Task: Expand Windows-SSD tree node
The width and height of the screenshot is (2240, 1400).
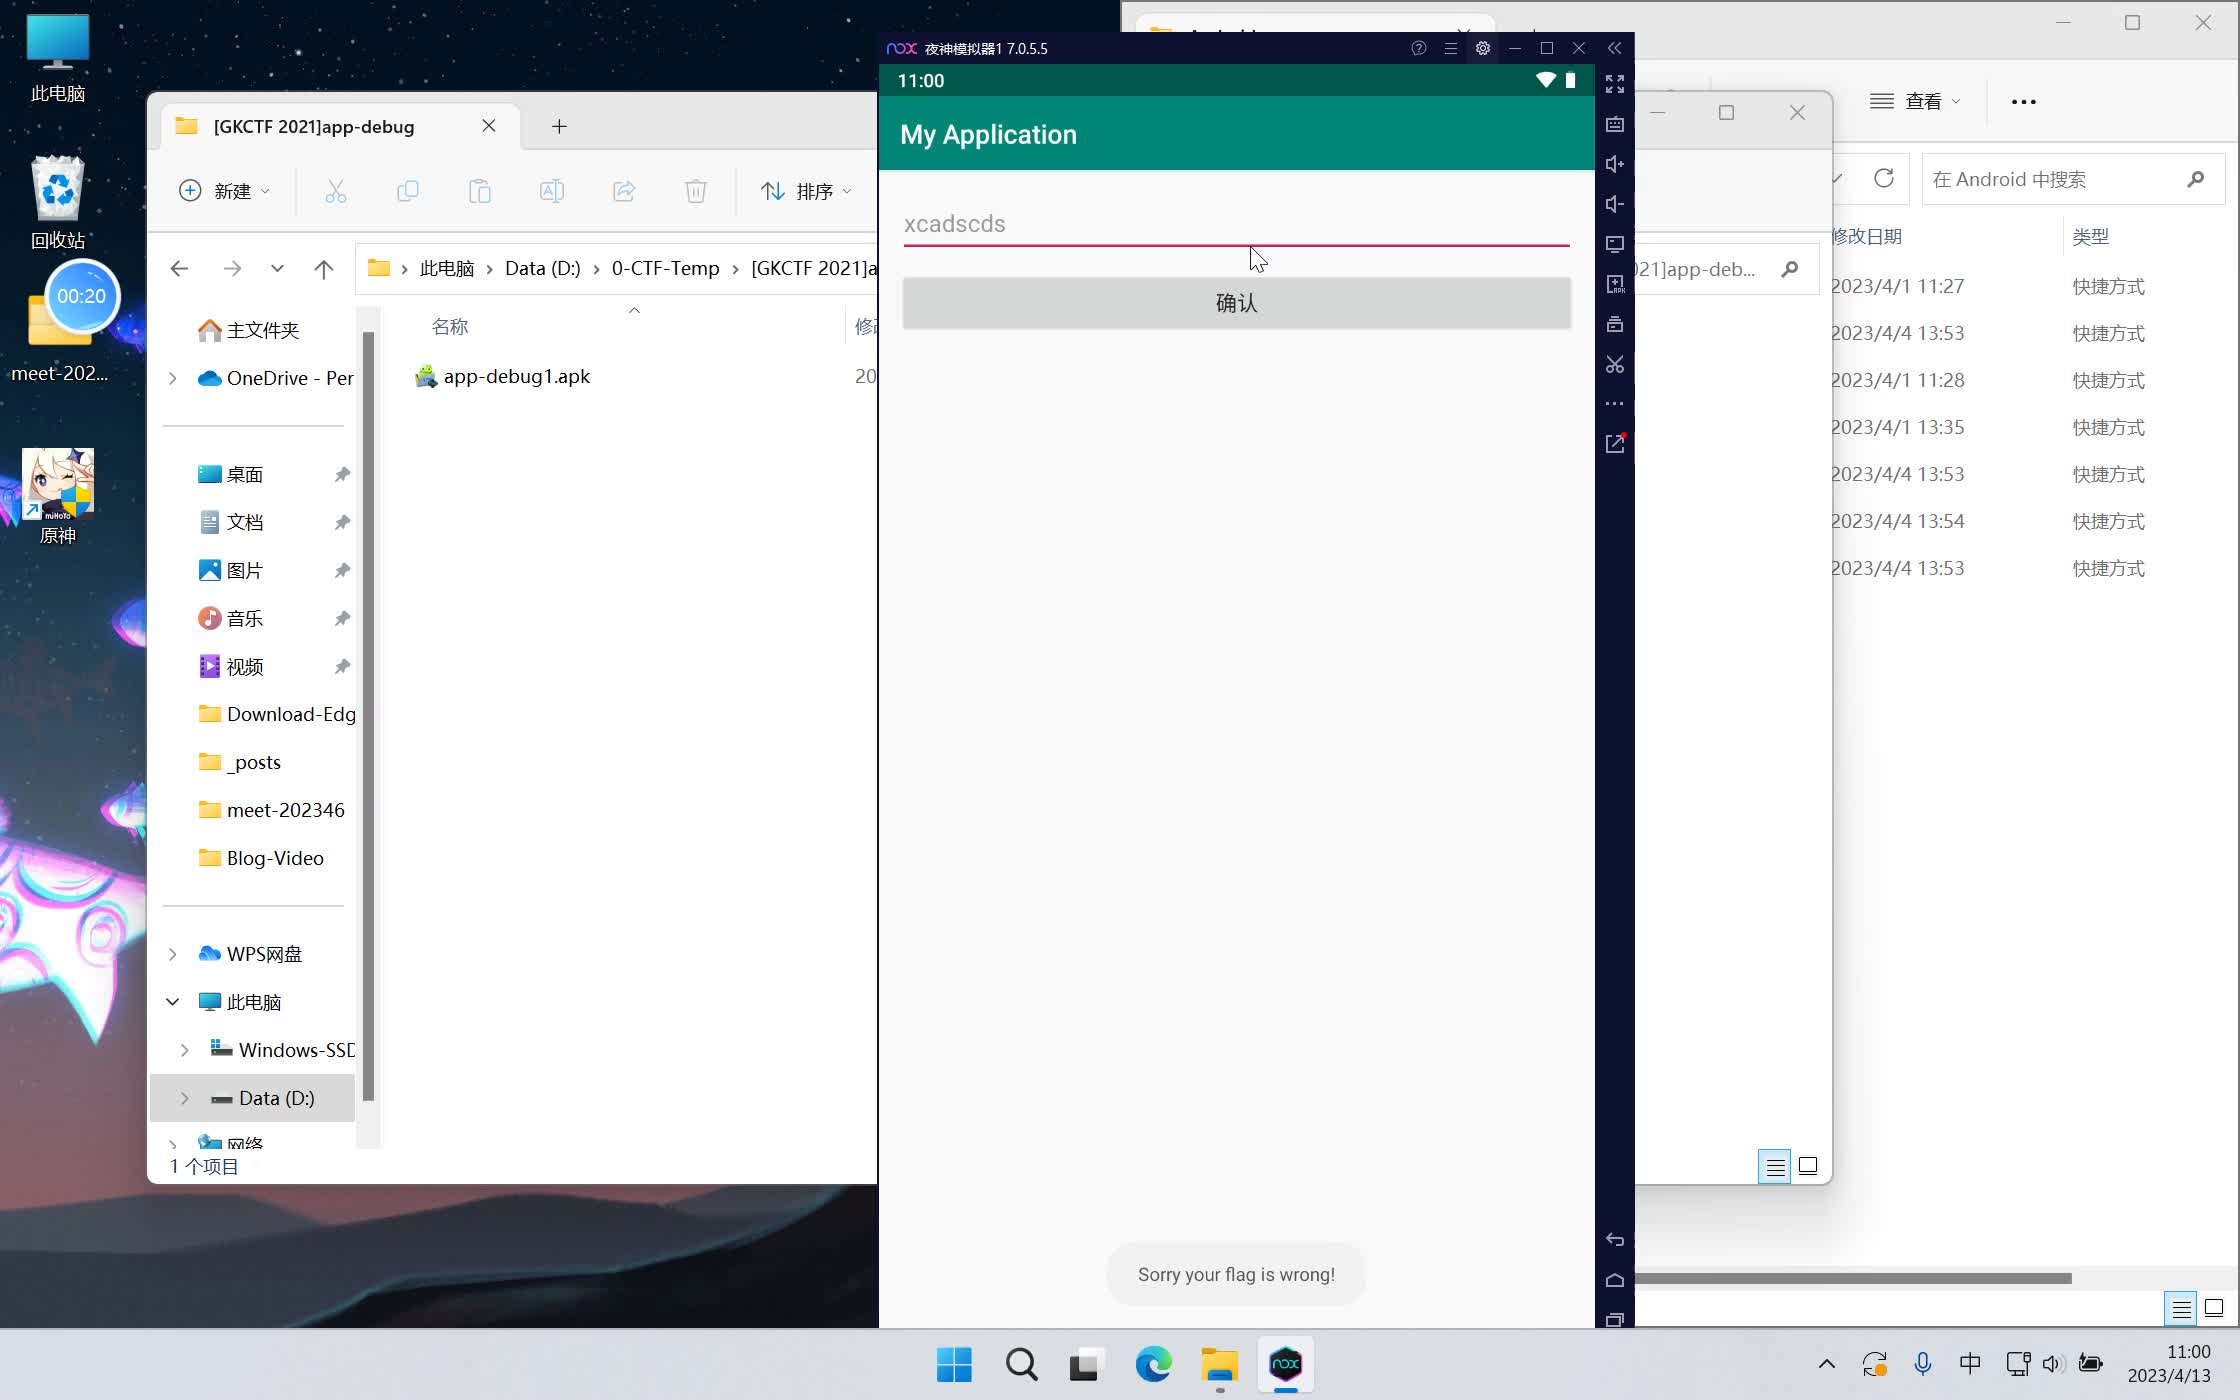Action: (x=184, y=1050)
